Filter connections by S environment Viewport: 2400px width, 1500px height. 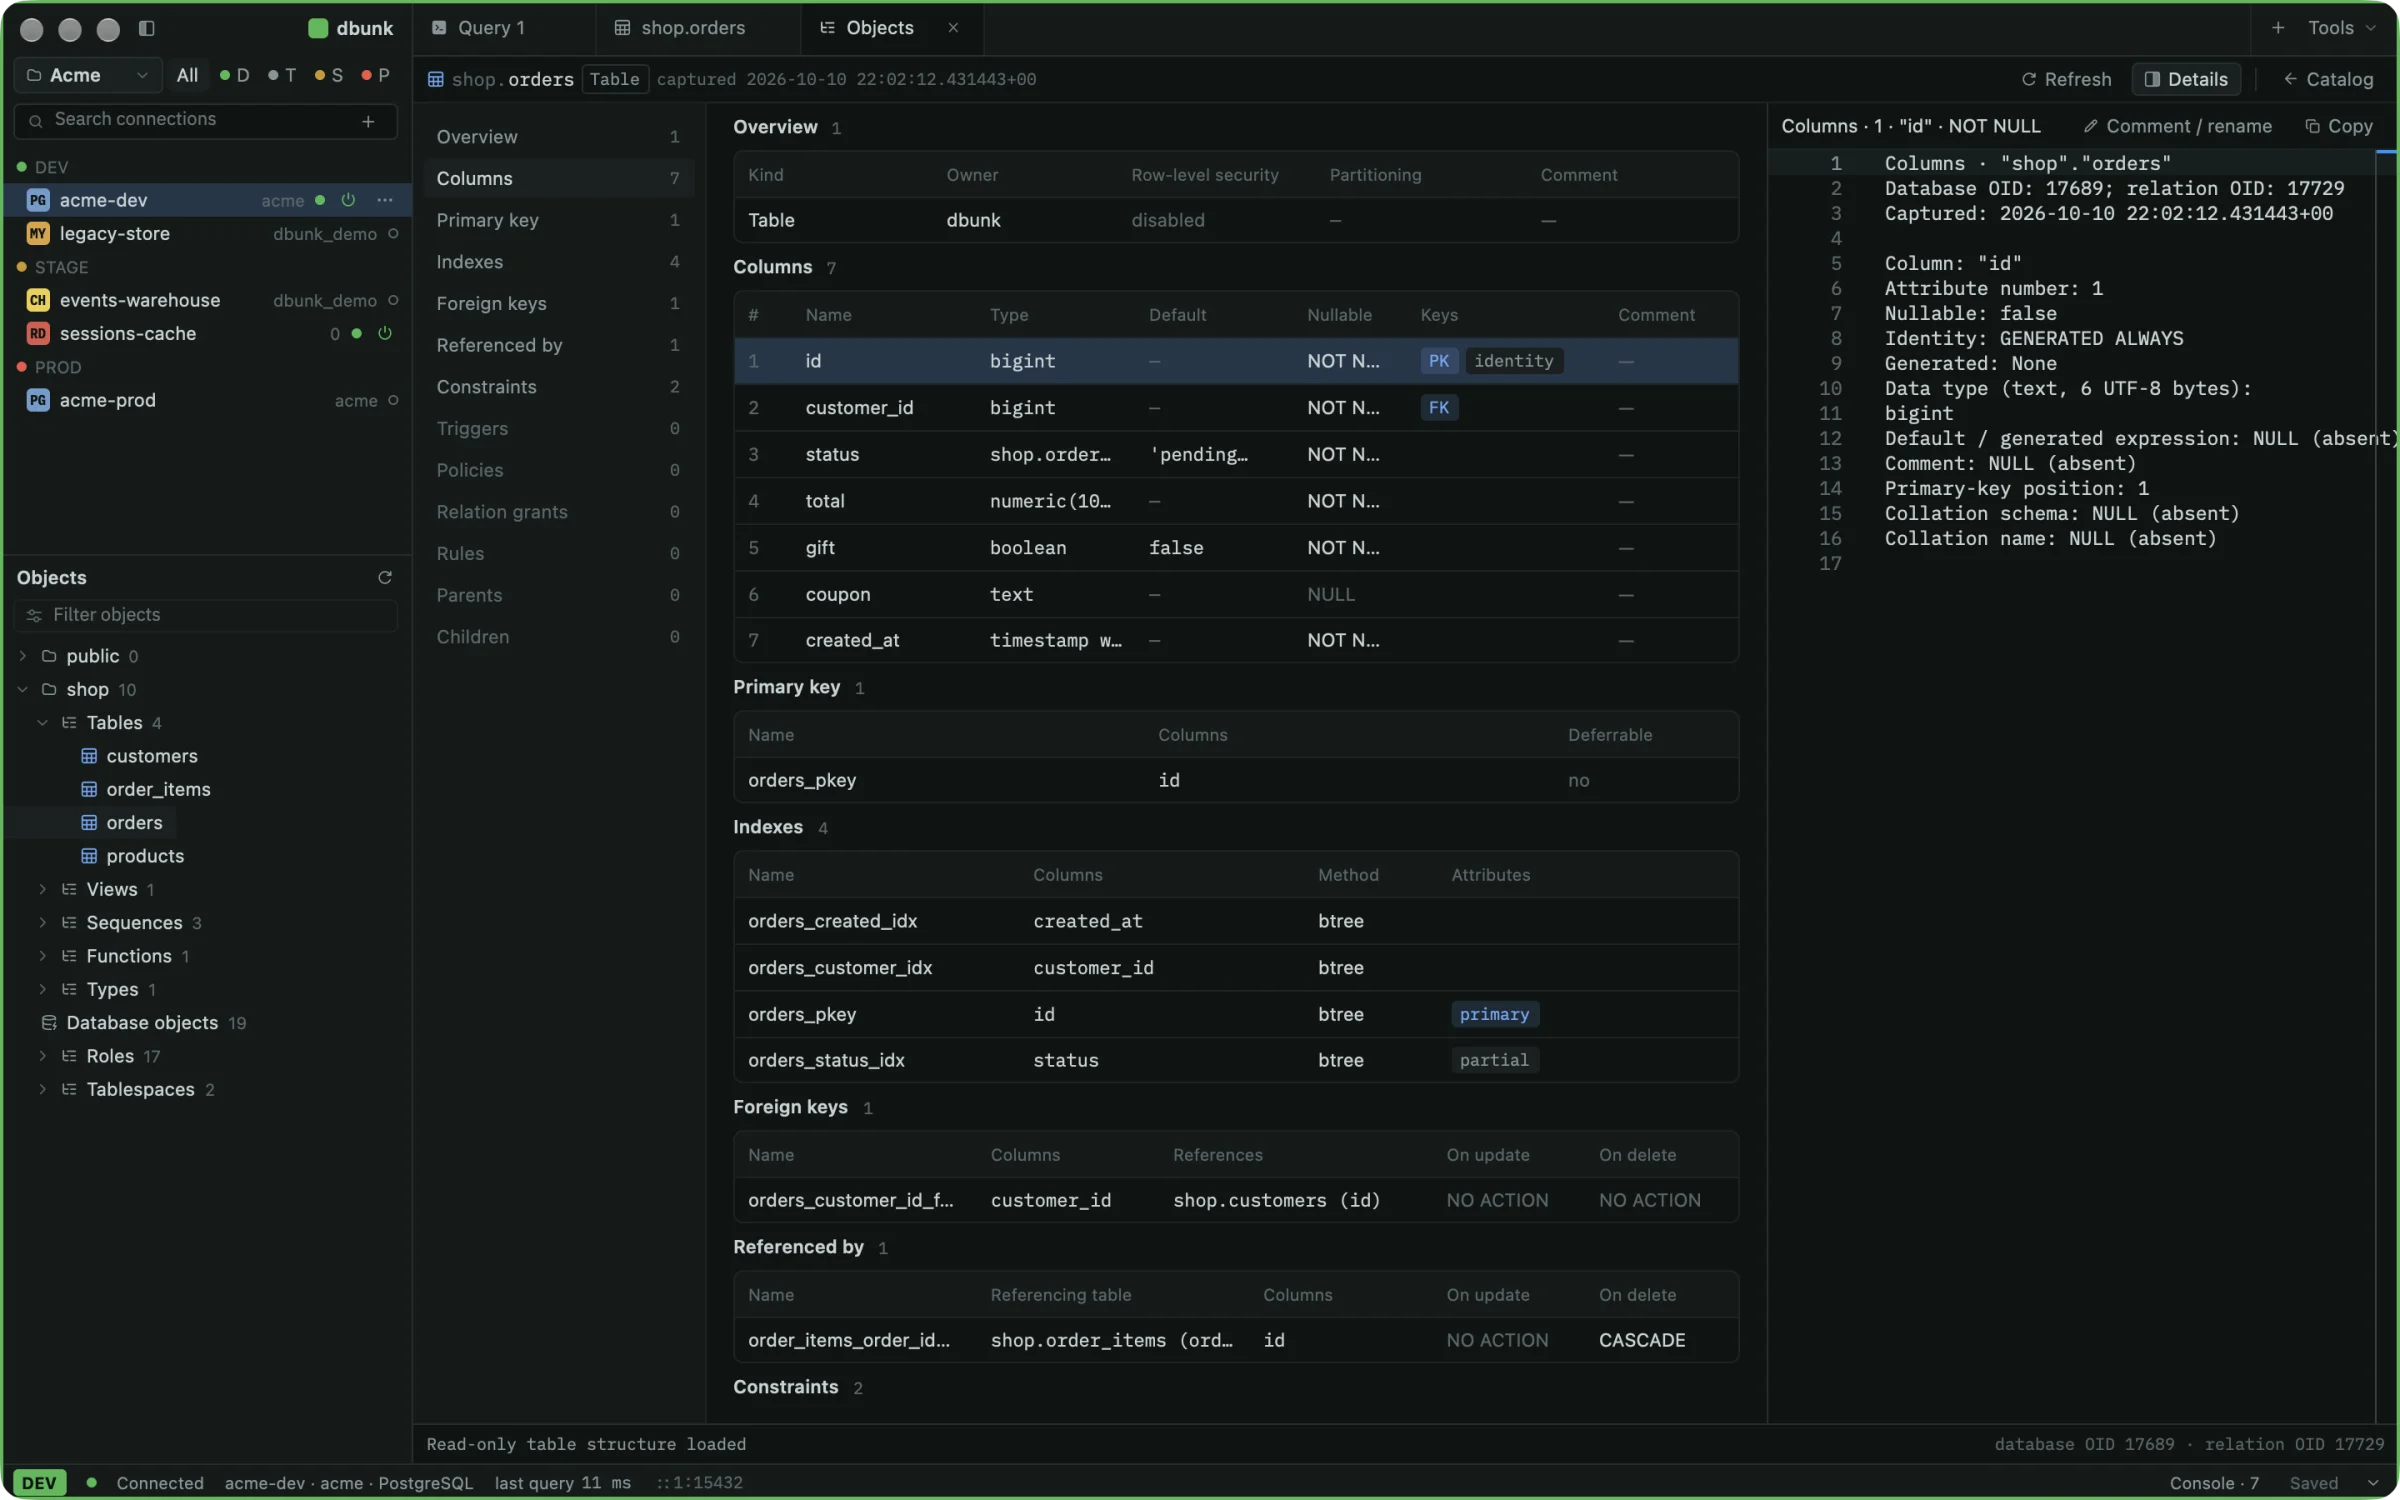[329, 75]
